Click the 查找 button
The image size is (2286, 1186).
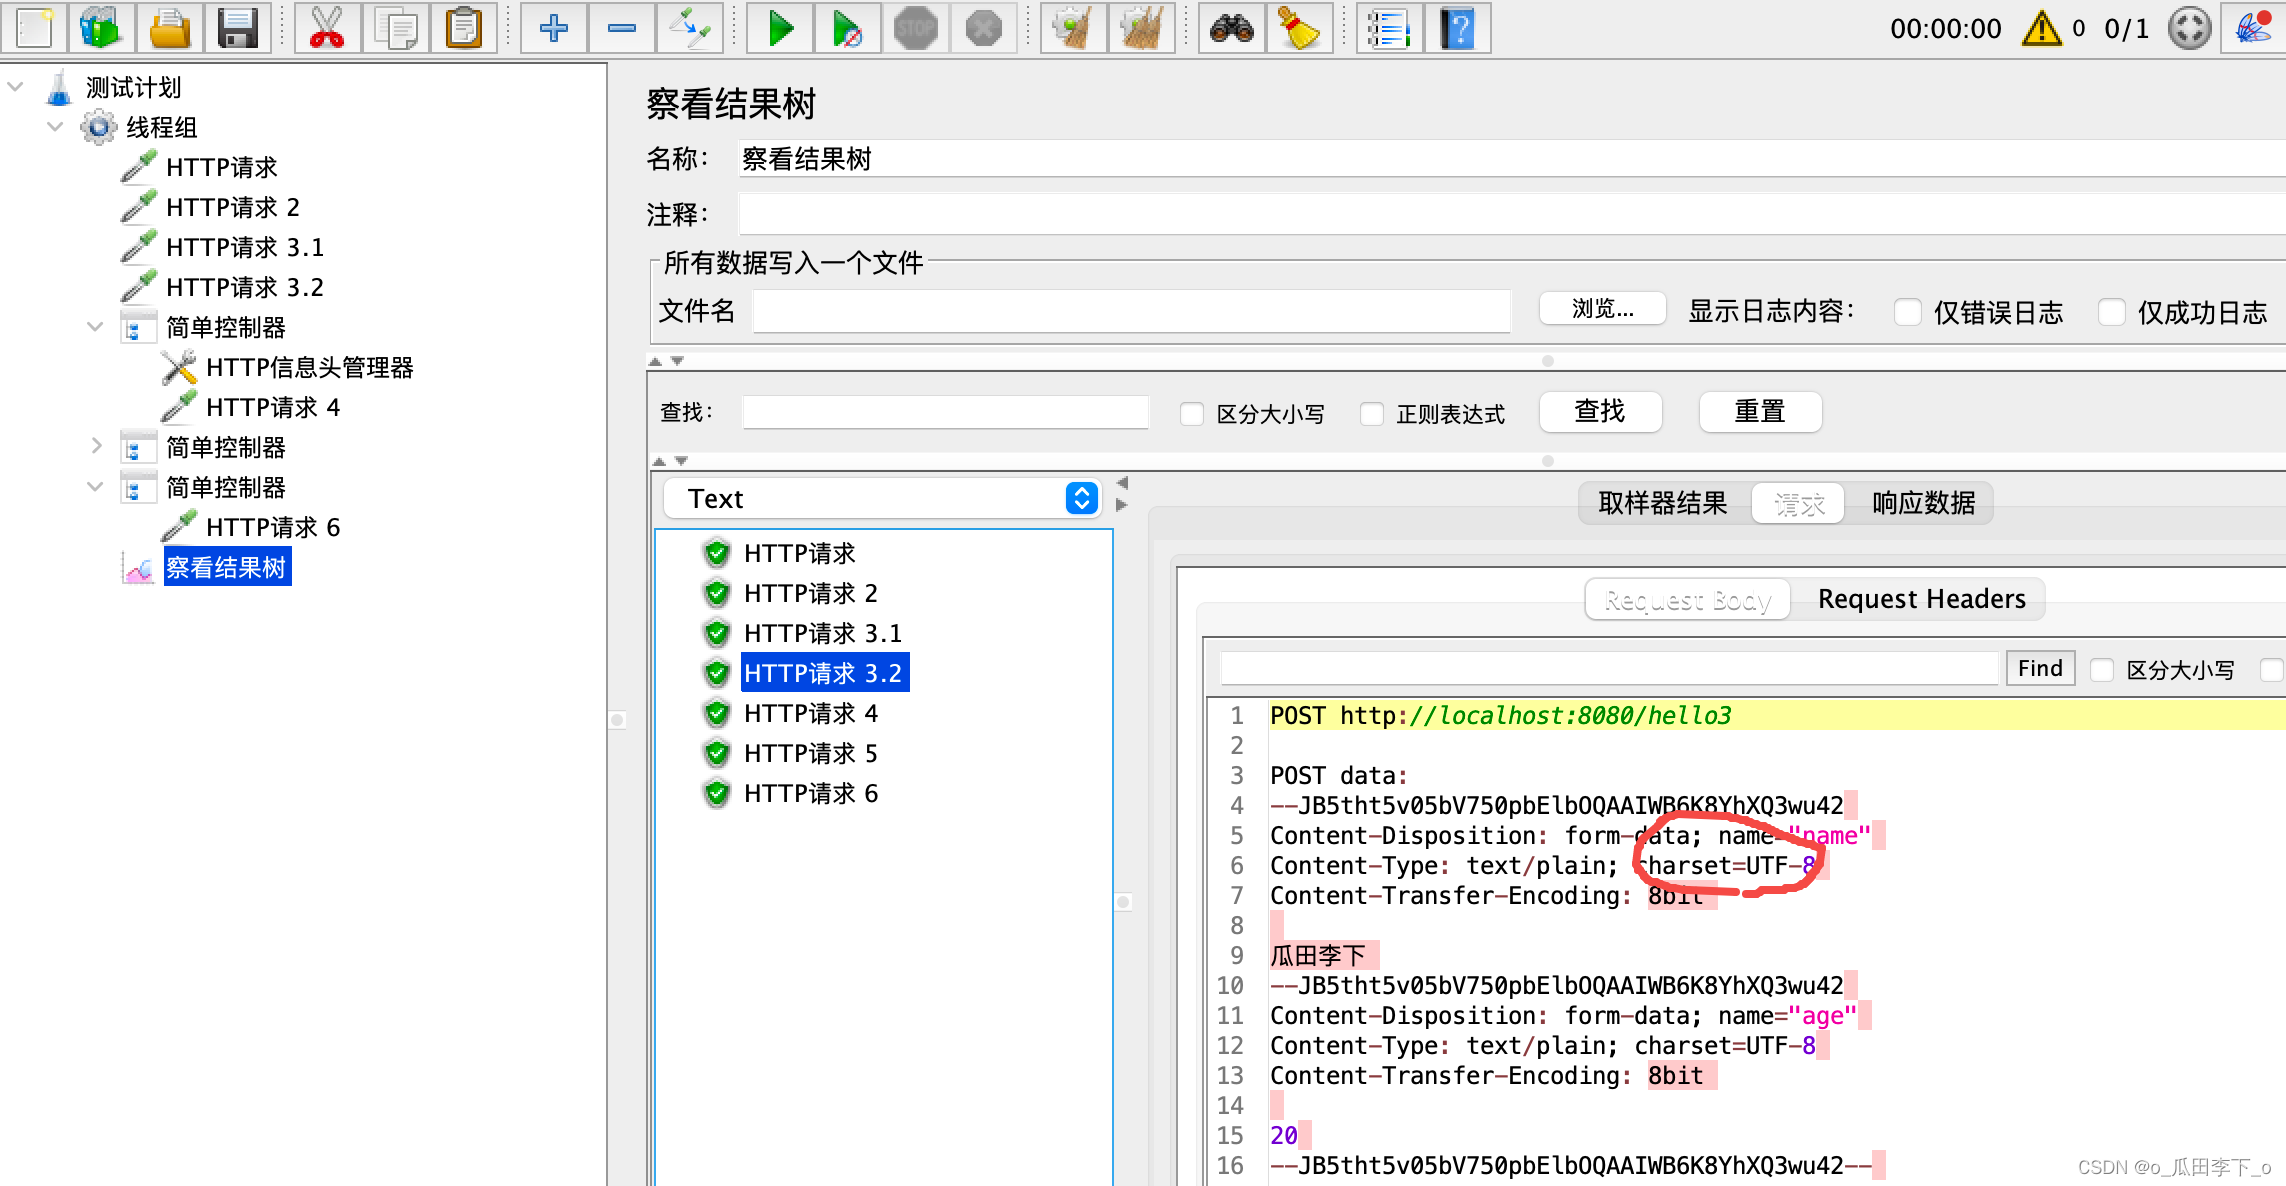(1600, 411)
